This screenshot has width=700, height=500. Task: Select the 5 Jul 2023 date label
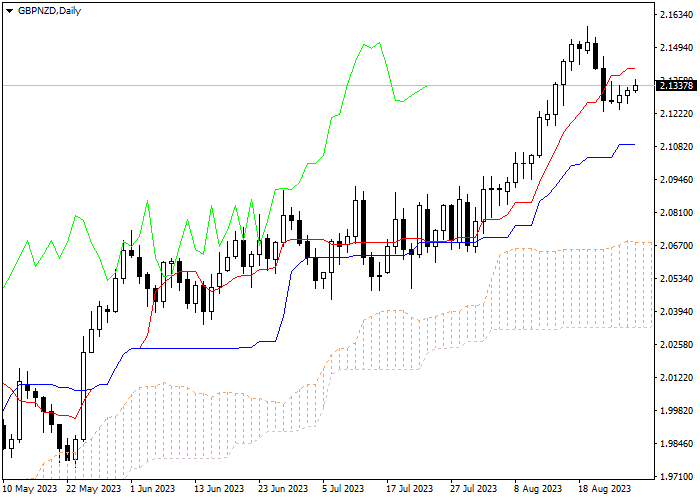click(343, 489)
